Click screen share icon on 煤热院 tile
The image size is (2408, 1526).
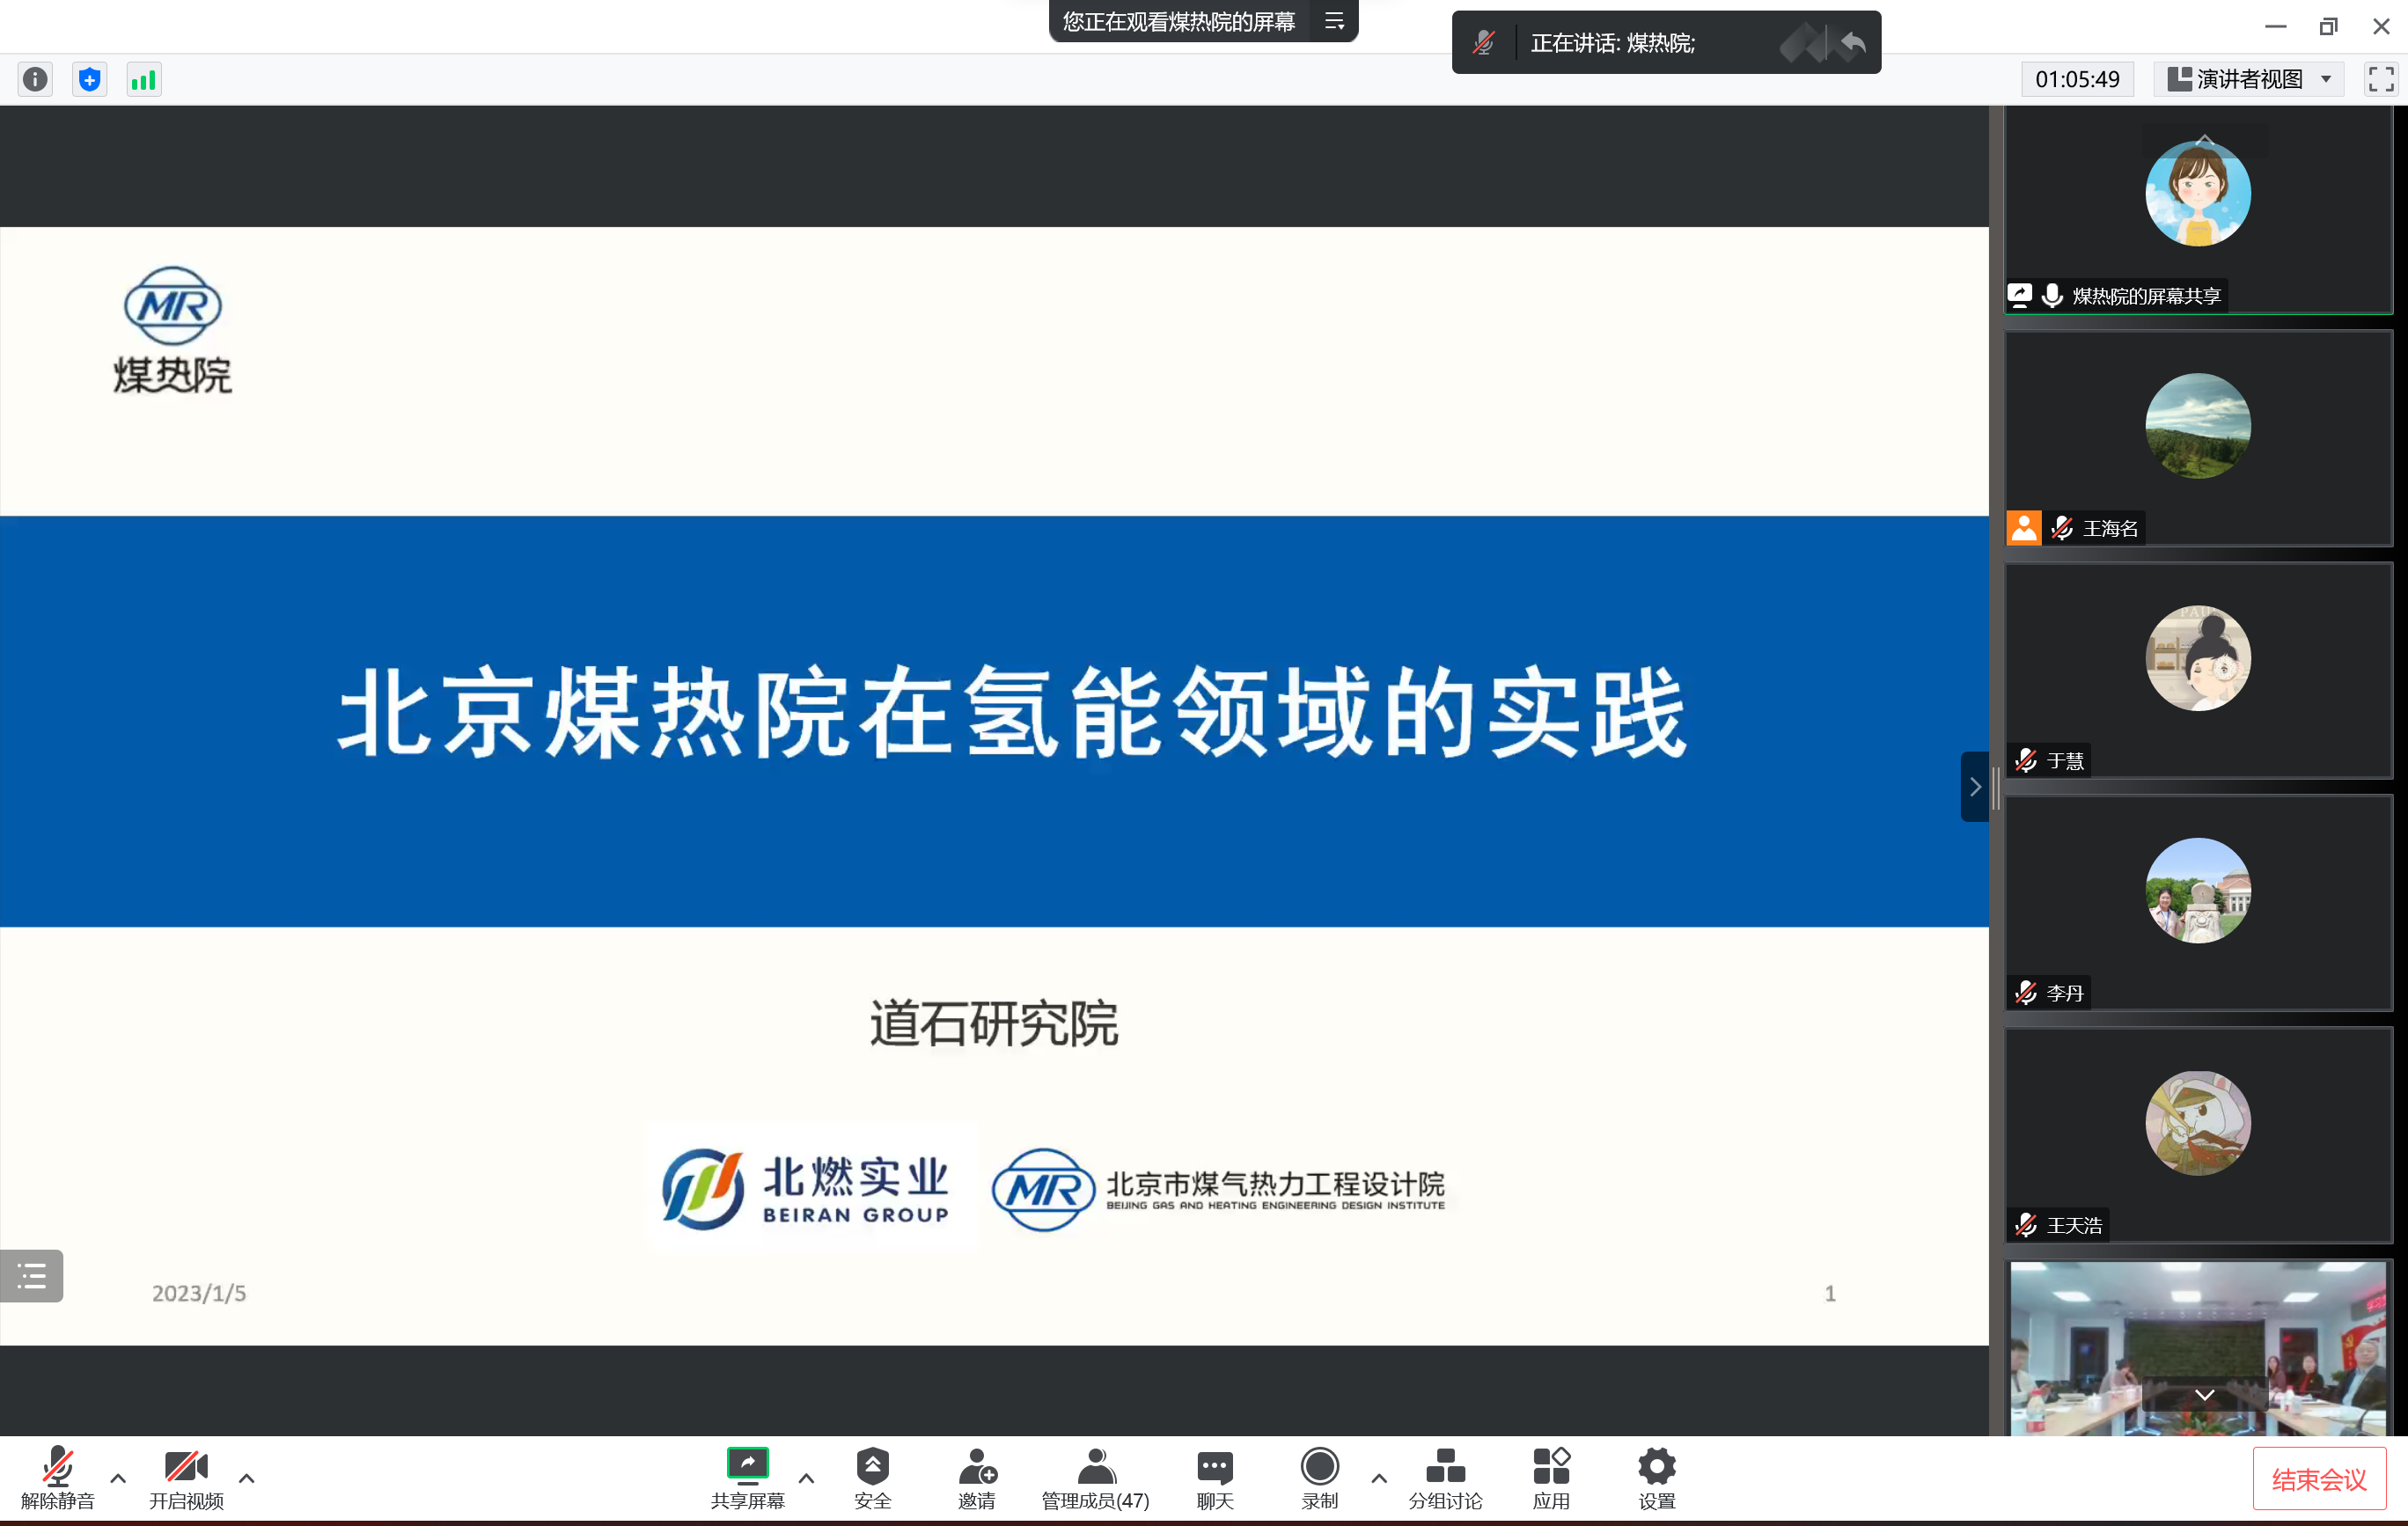click(2020, 295)
